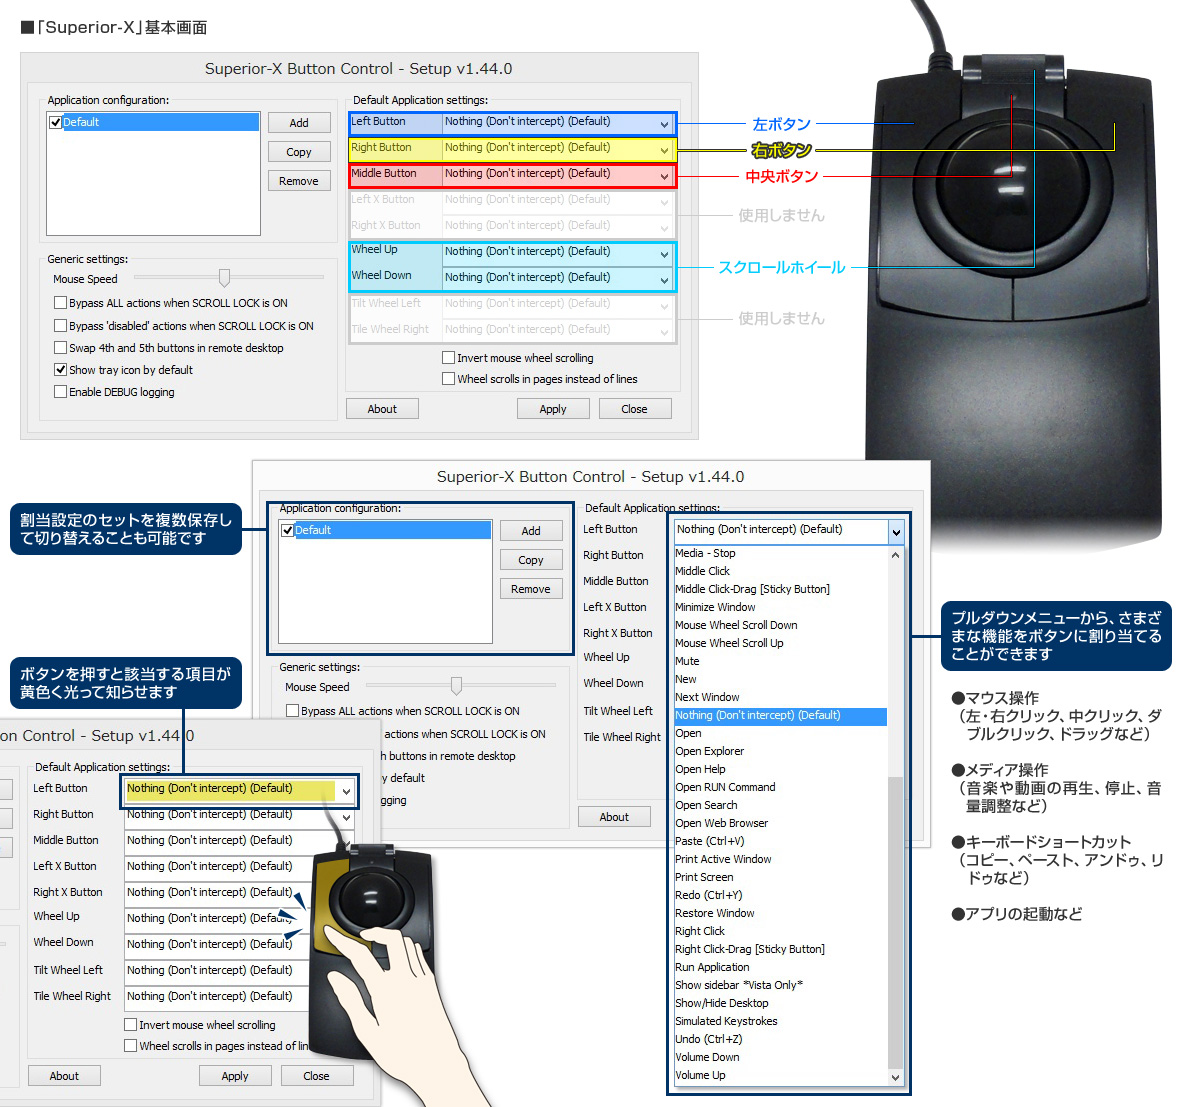Uncheck Show tray icon by default

[60, 369]
